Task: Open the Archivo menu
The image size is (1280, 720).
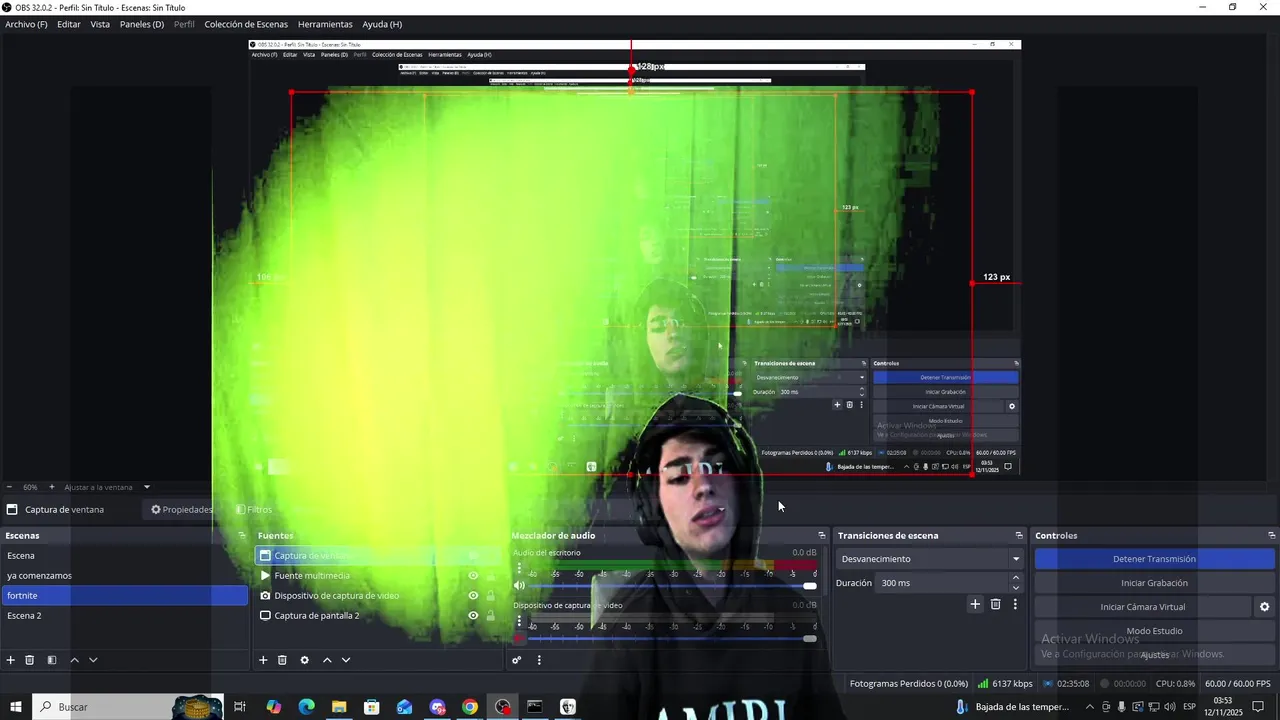Action: pyautogui.click(x=26, y=24)
